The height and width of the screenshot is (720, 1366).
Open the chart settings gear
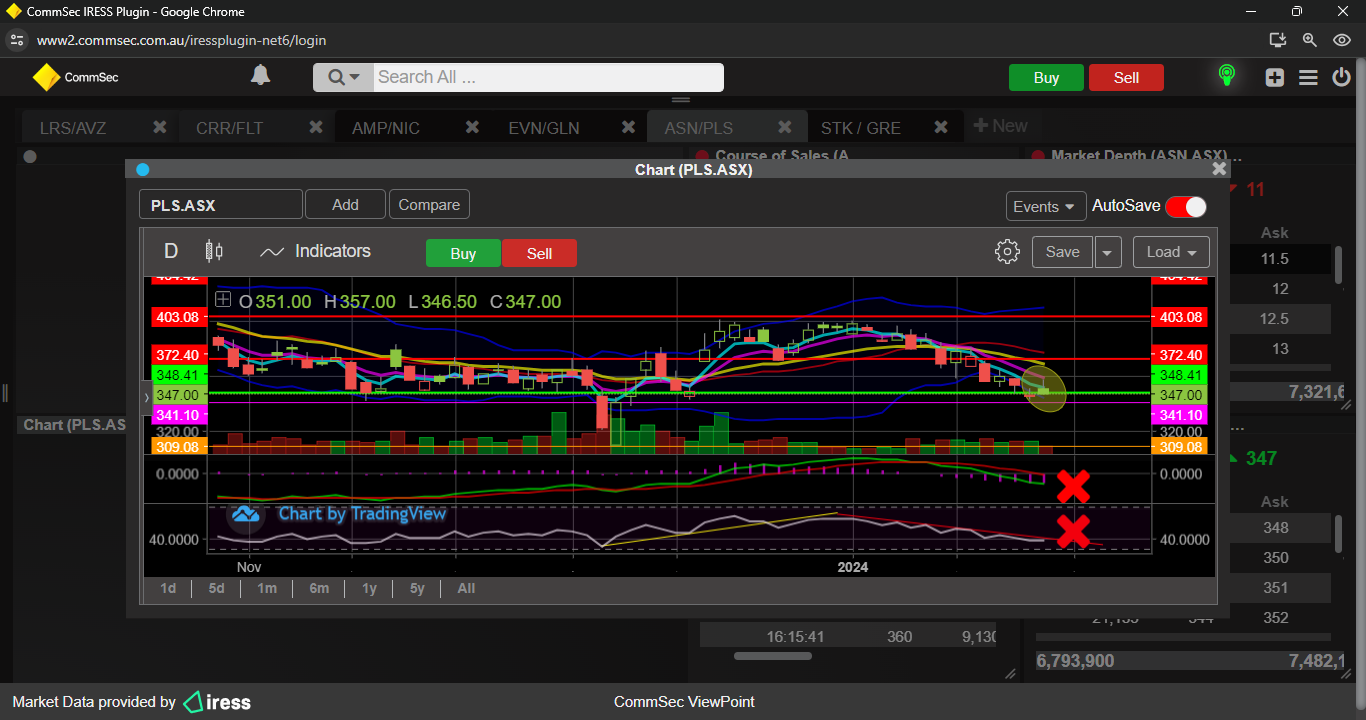pos(1007,252)
